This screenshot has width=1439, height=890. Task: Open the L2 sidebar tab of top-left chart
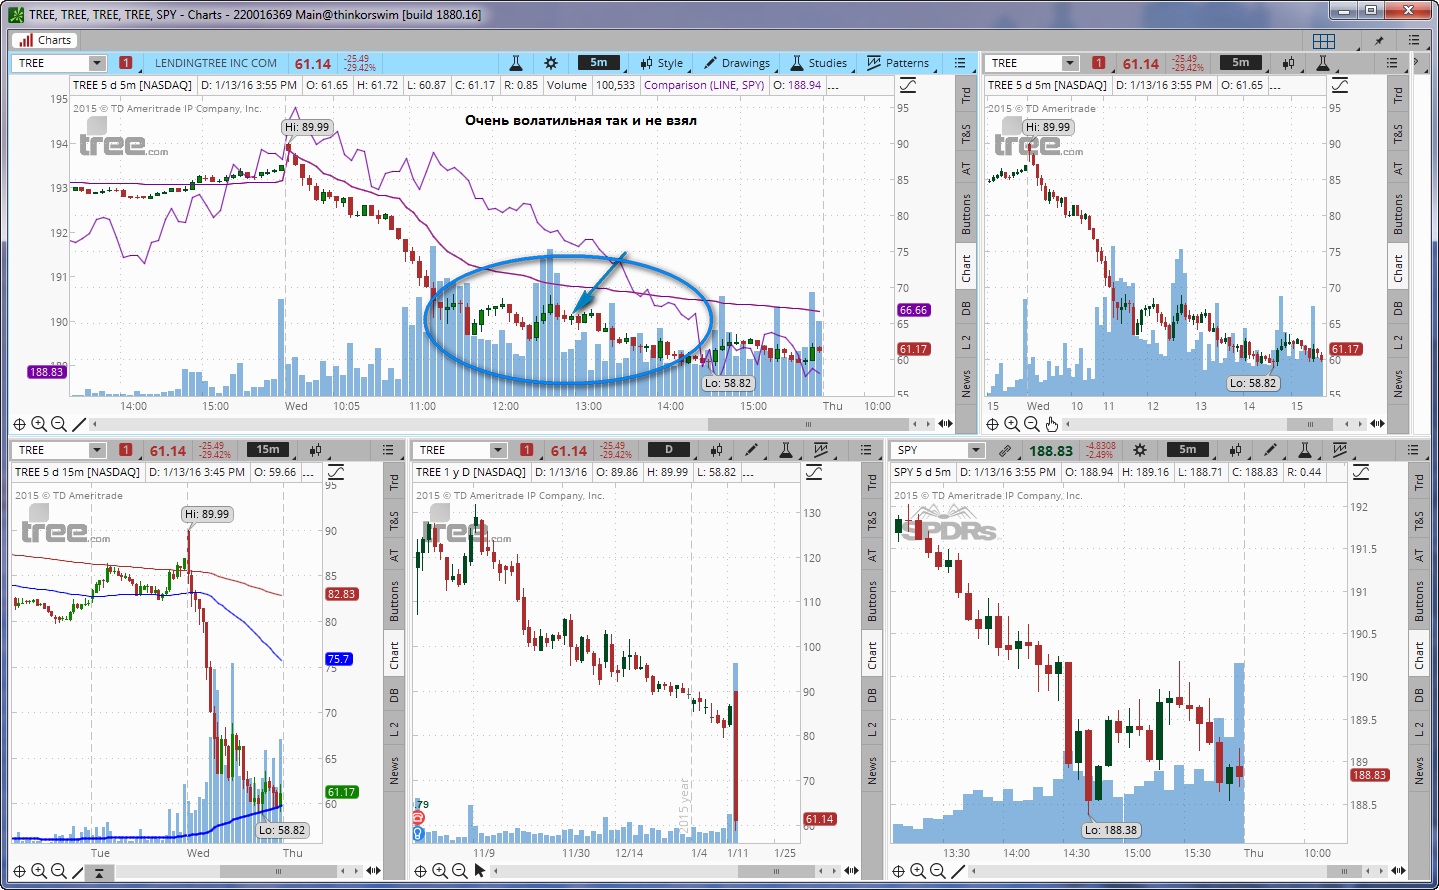click(966, 342)
